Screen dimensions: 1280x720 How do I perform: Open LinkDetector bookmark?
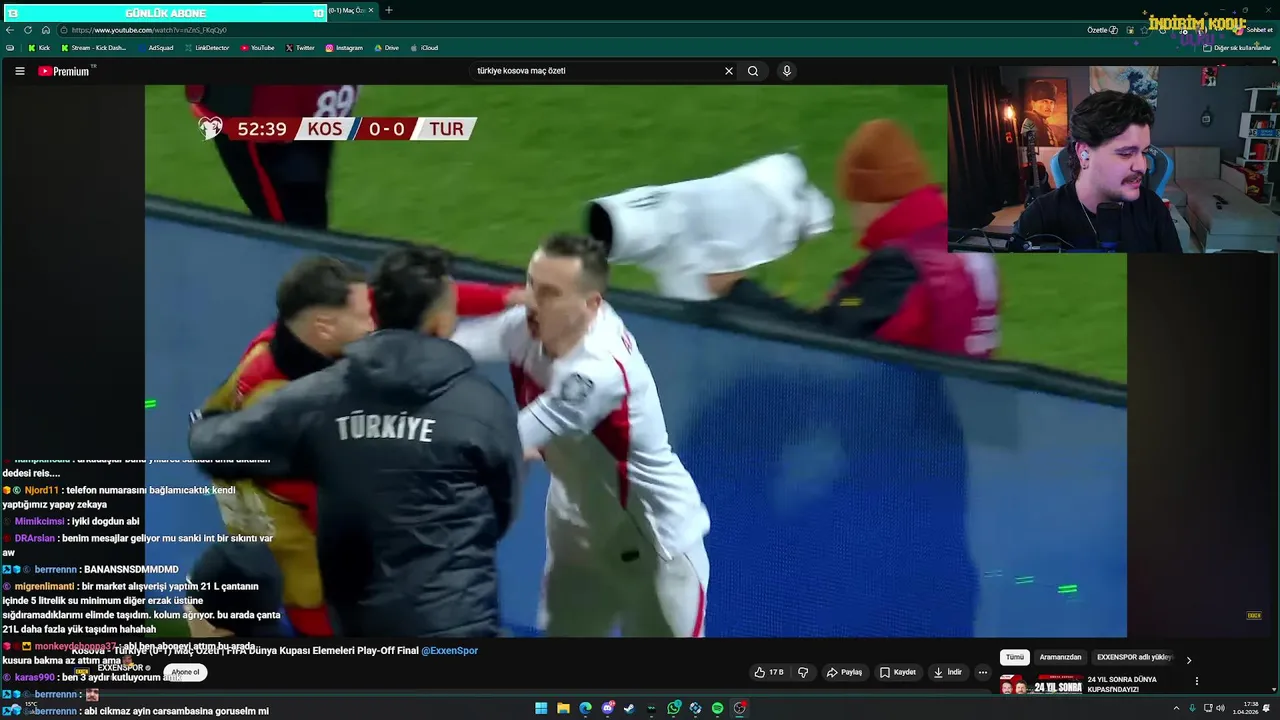(x=207, y=48)
